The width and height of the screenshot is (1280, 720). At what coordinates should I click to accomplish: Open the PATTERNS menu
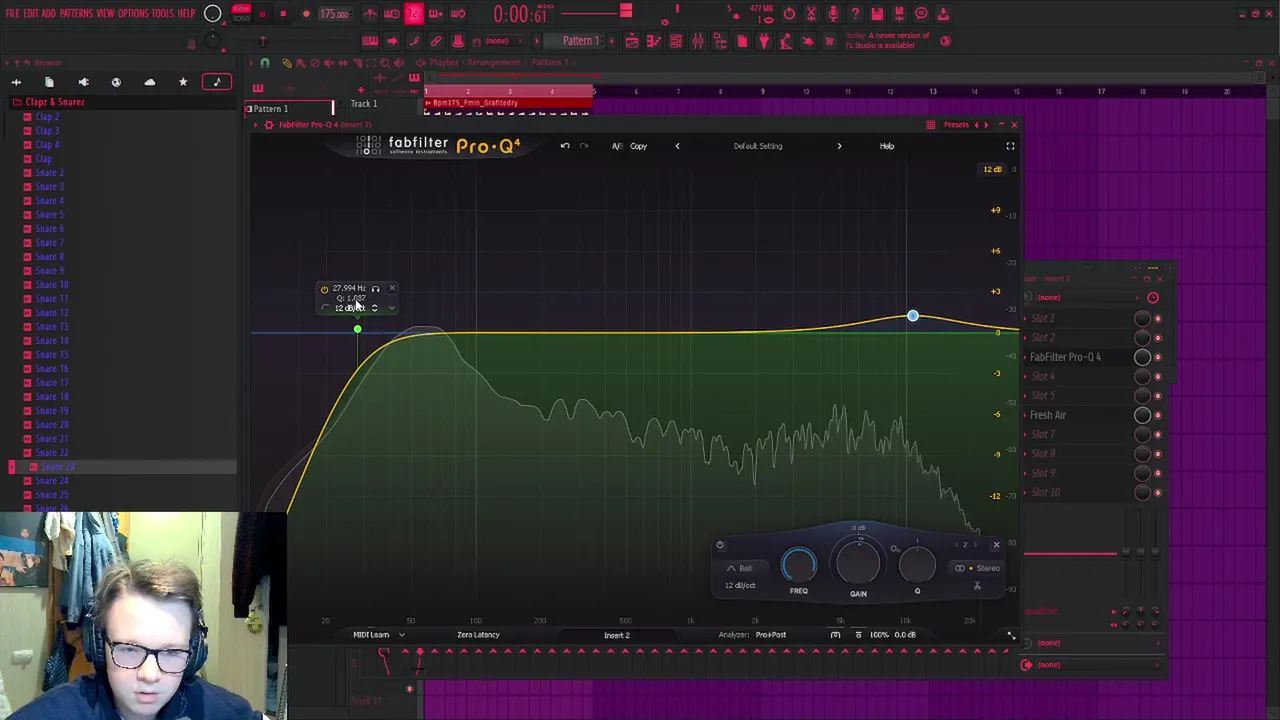(76, 14)
